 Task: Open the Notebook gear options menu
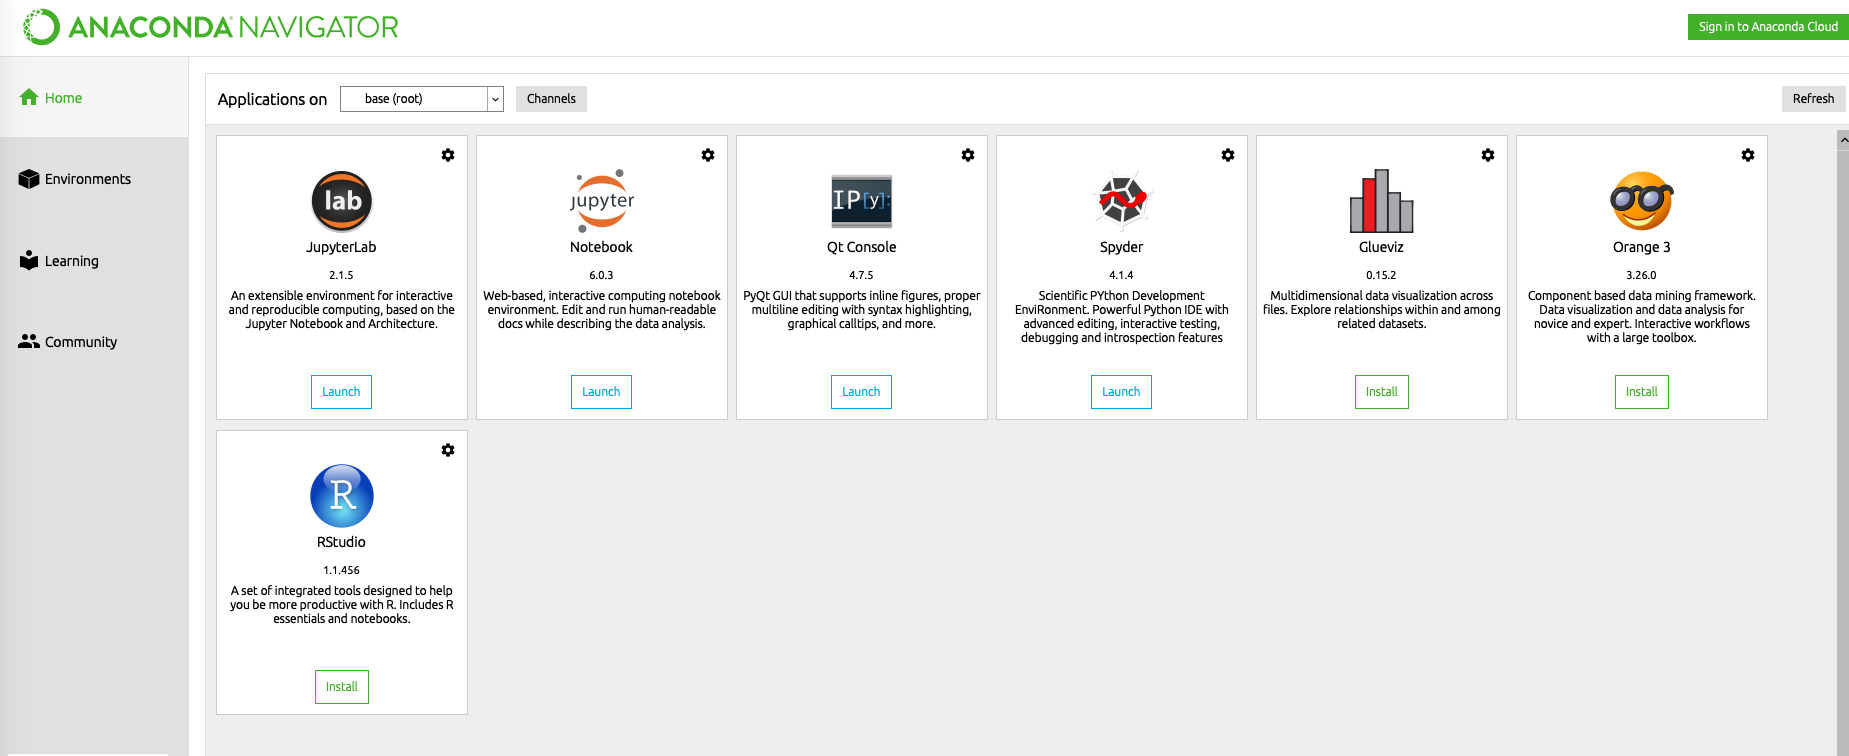pos(708,155)
